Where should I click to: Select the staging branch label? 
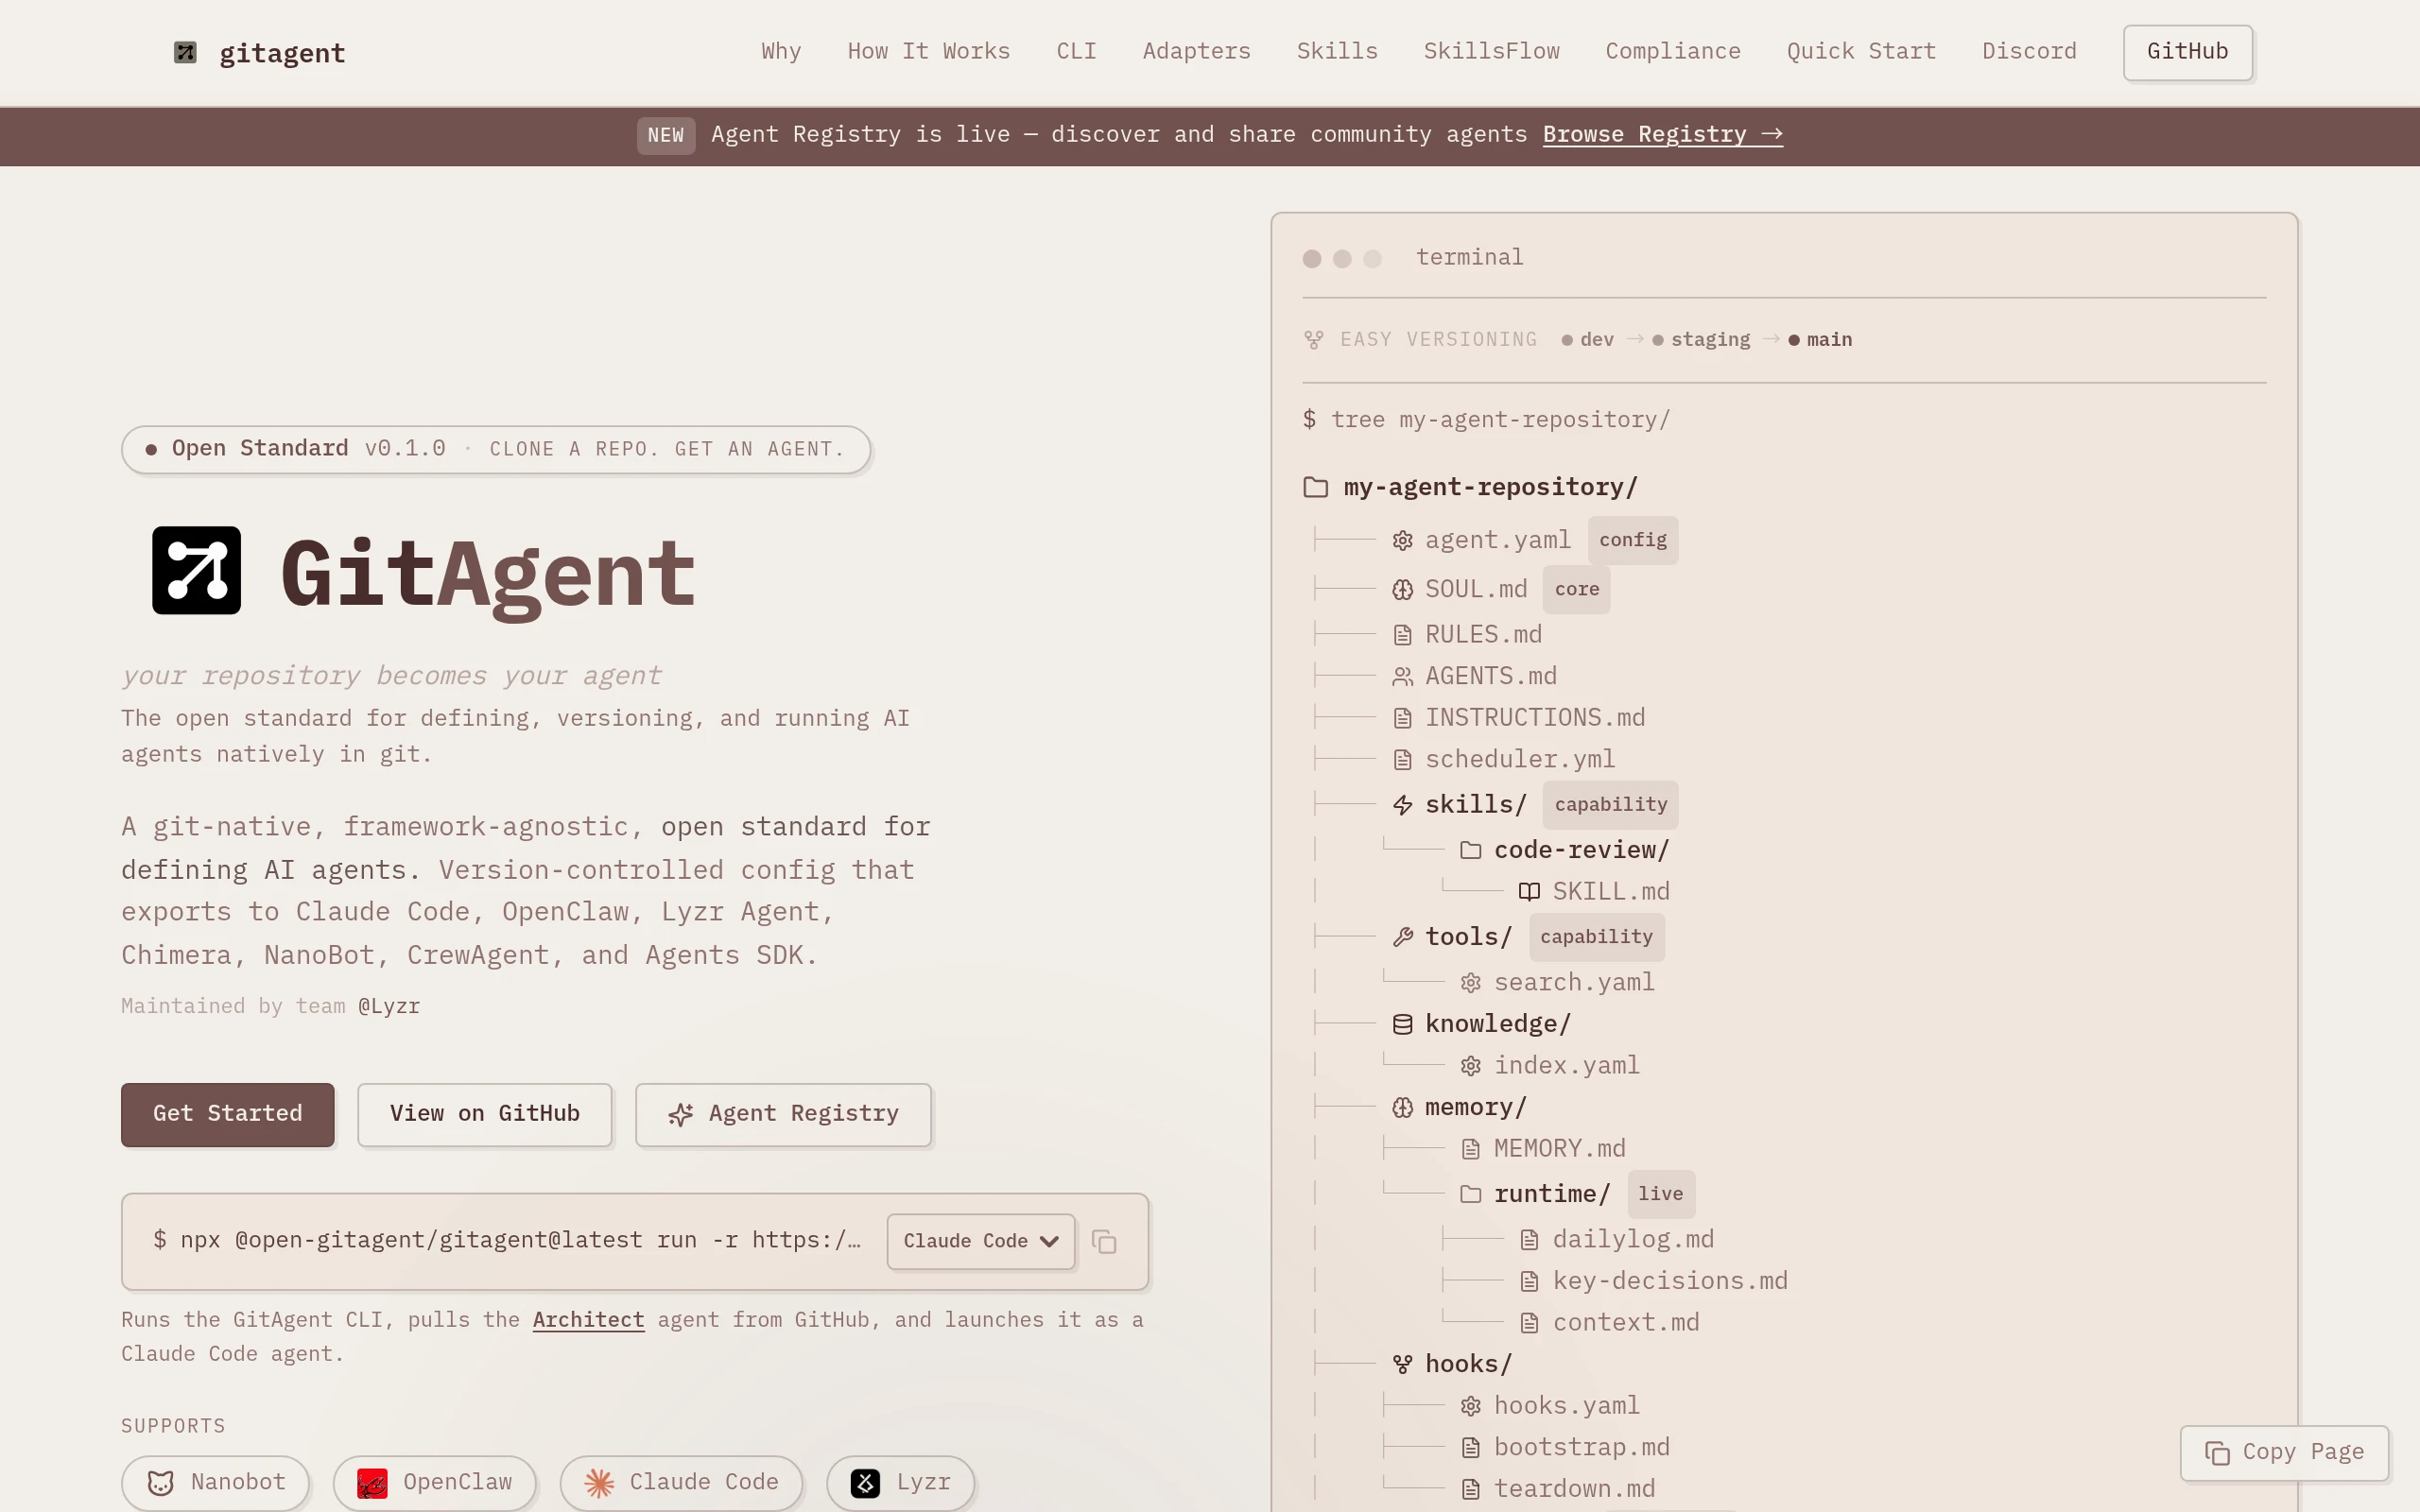[x=1711, y=340]
